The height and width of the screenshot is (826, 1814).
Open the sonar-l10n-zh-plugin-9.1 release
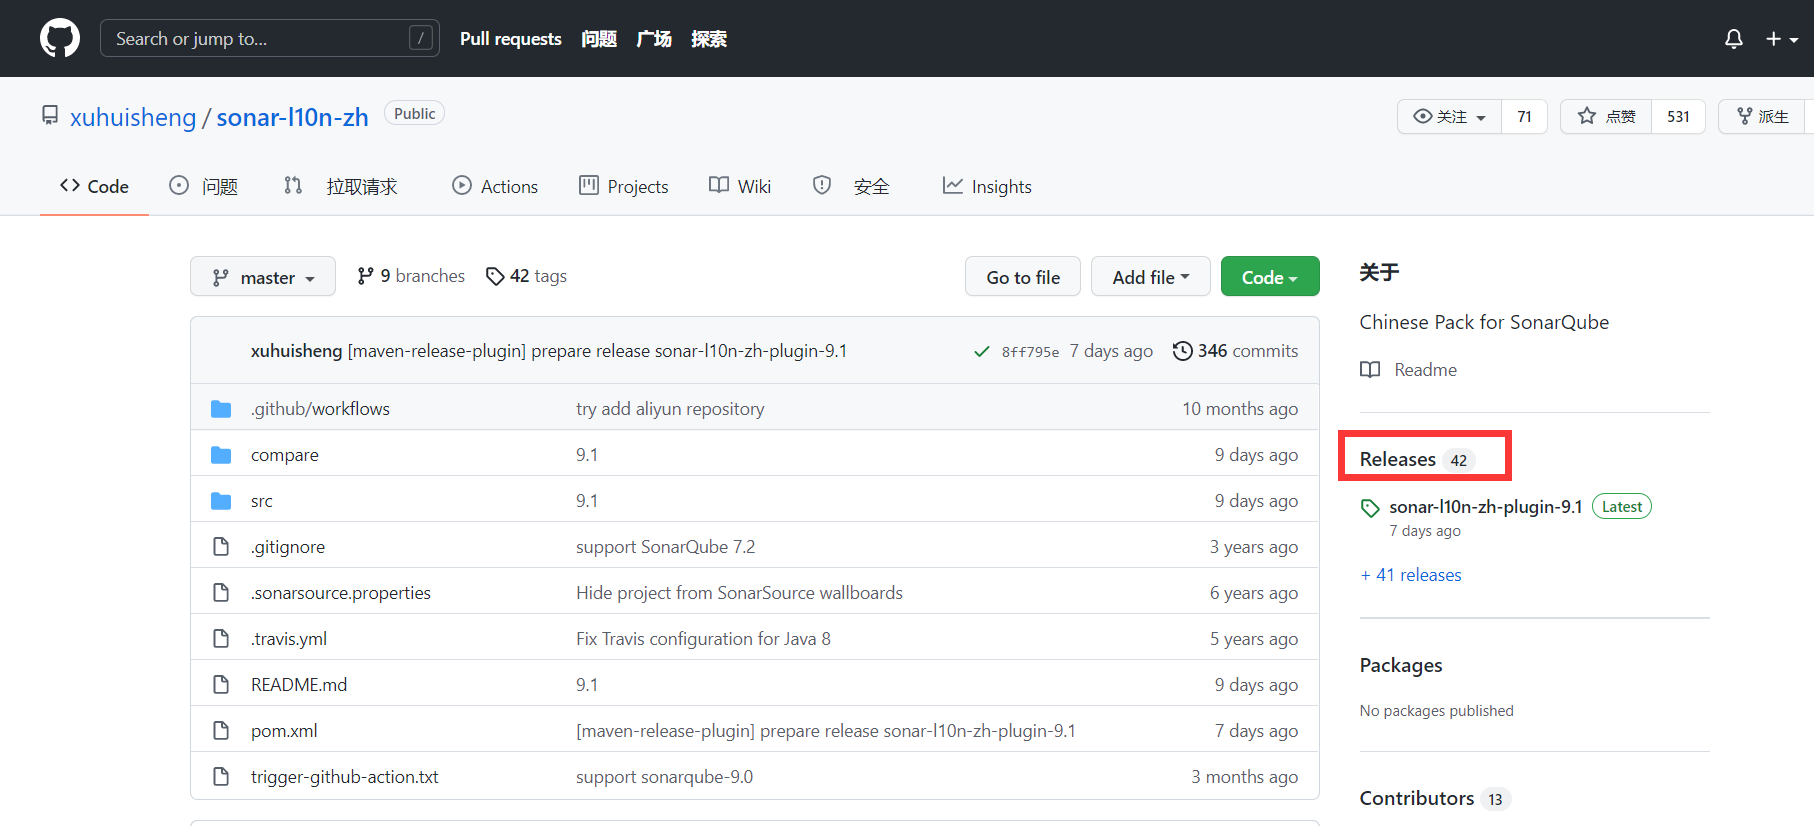click(1486, 507)
